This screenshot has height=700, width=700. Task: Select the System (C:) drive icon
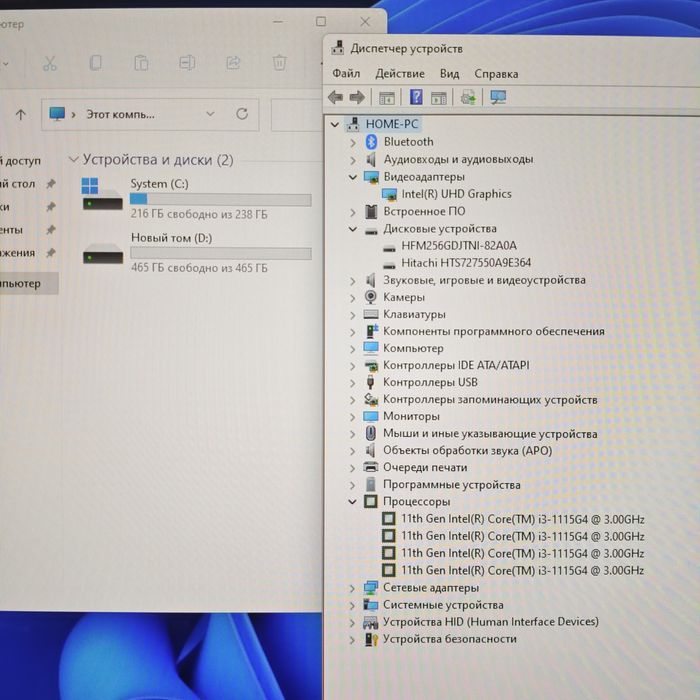coord(102,194)
